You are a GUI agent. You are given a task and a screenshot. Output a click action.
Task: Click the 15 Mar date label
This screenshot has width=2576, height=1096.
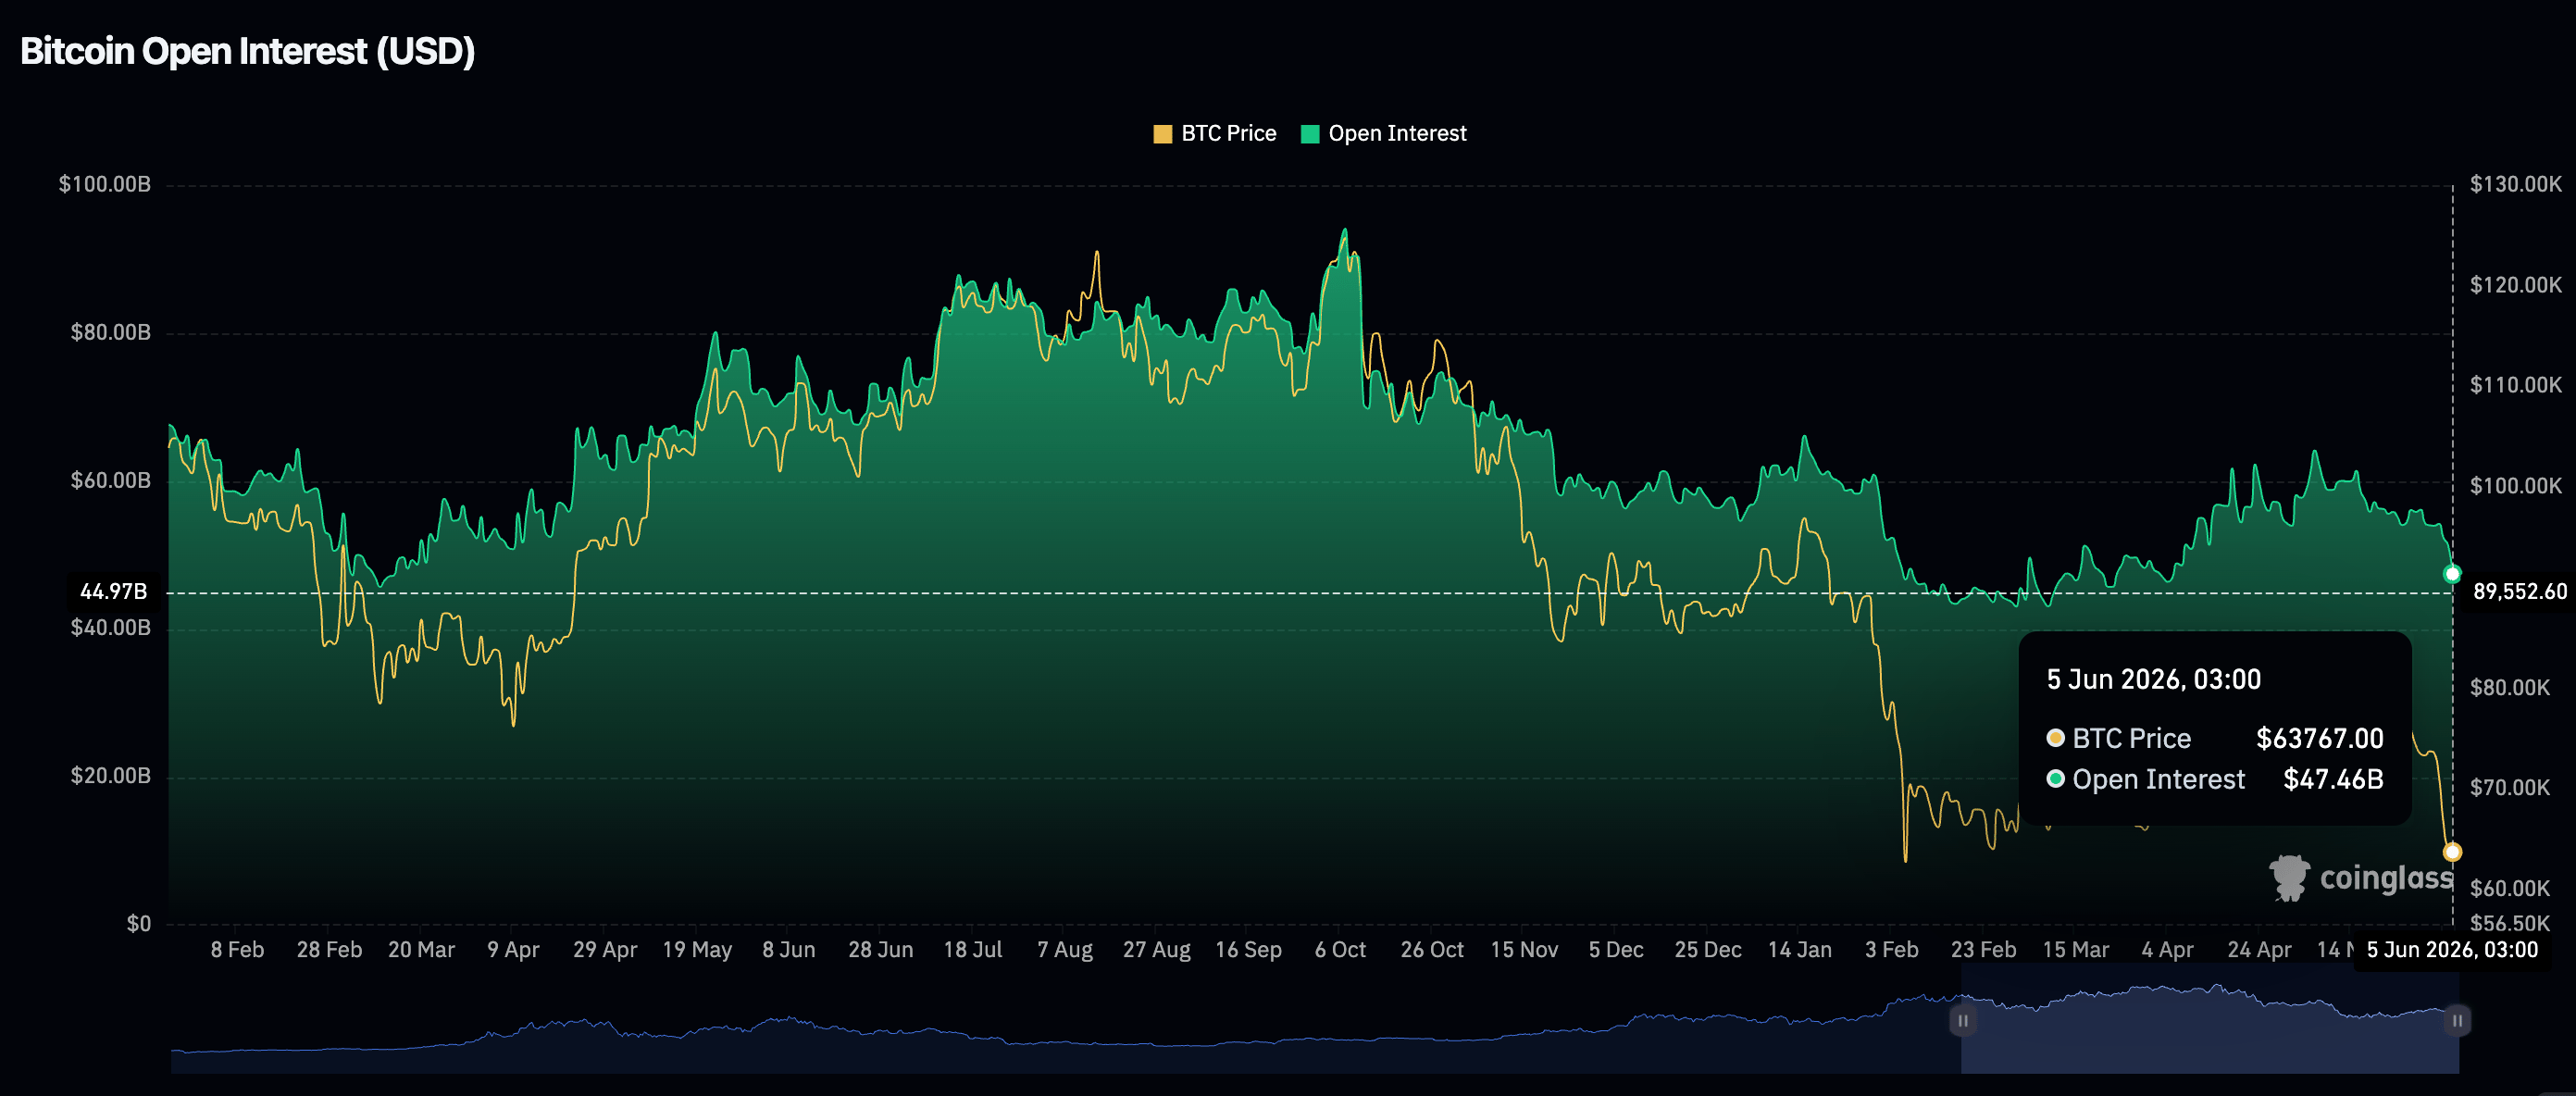[x=2076, y=950]
